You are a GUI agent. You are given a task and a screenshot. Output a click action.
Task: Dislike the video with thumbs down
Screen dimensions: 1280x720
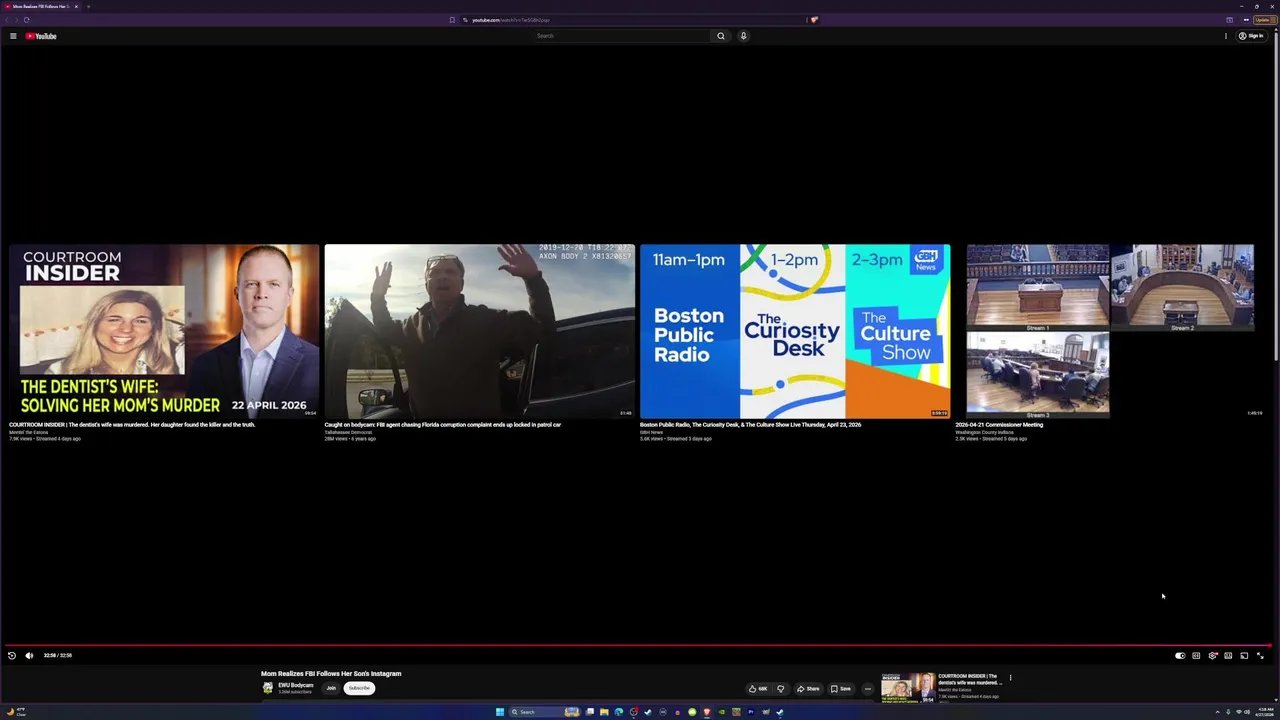781,688
